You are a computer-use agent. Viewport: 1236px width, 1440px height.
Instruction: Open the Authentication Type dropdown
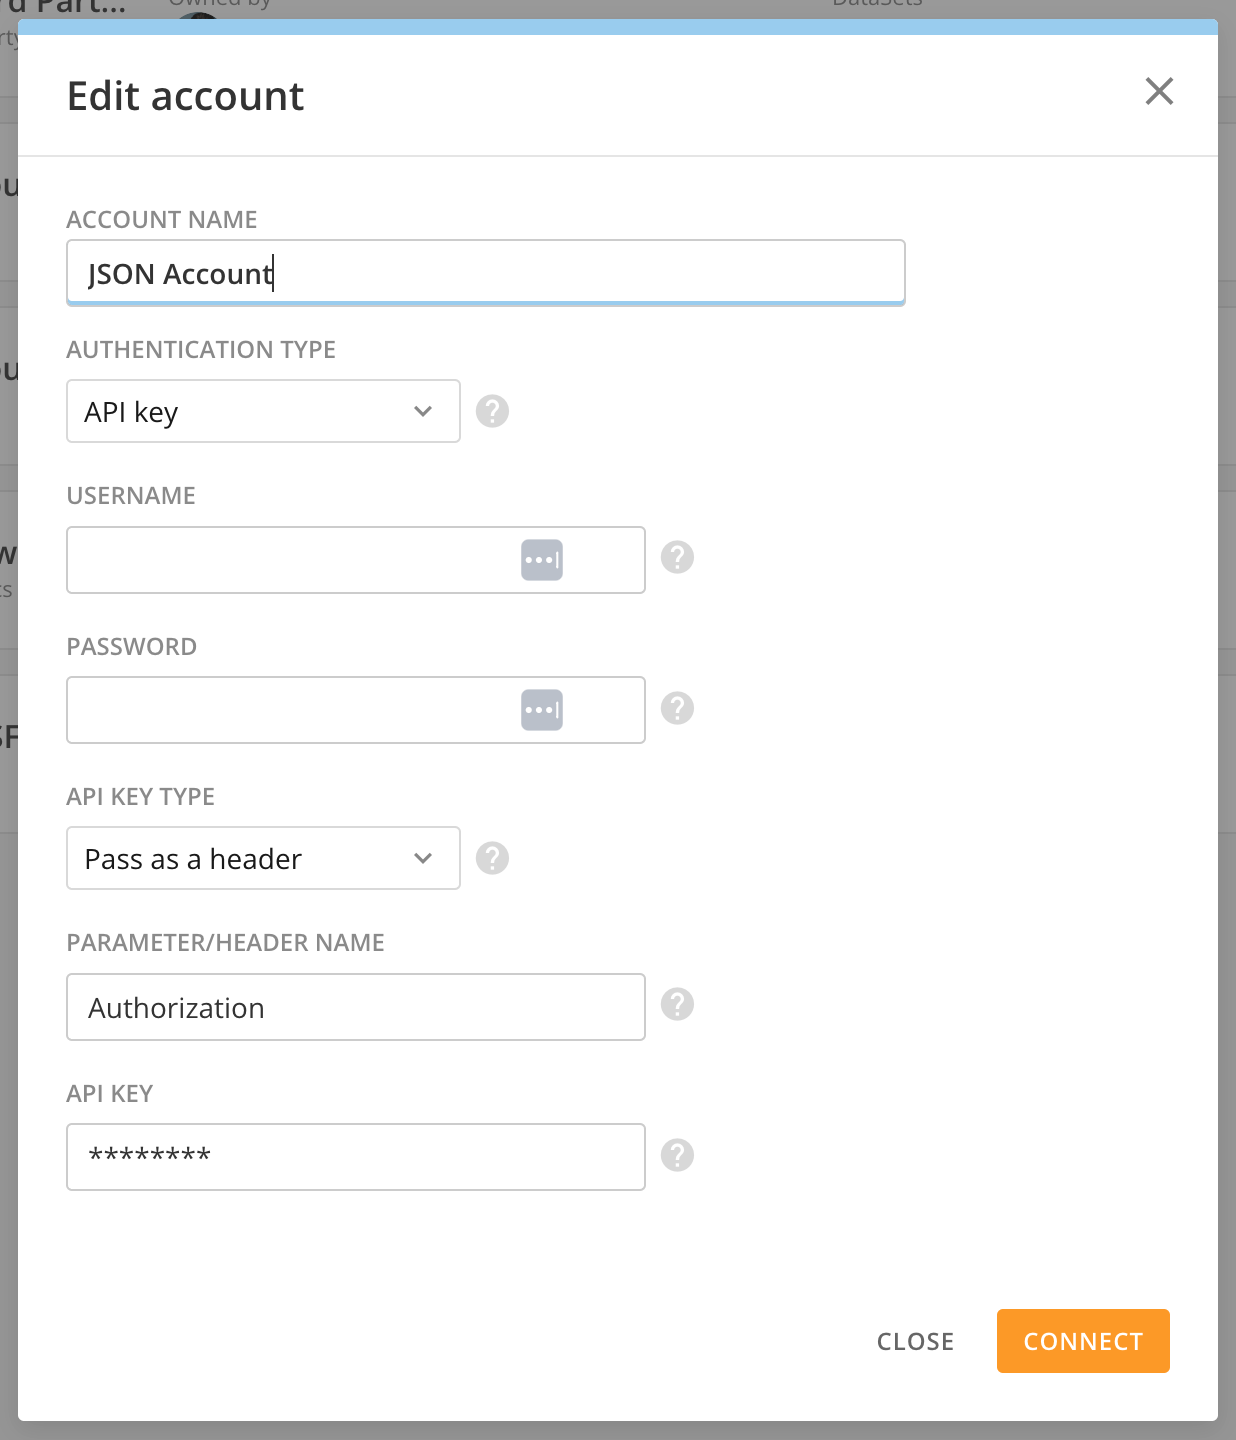point(263,411)
